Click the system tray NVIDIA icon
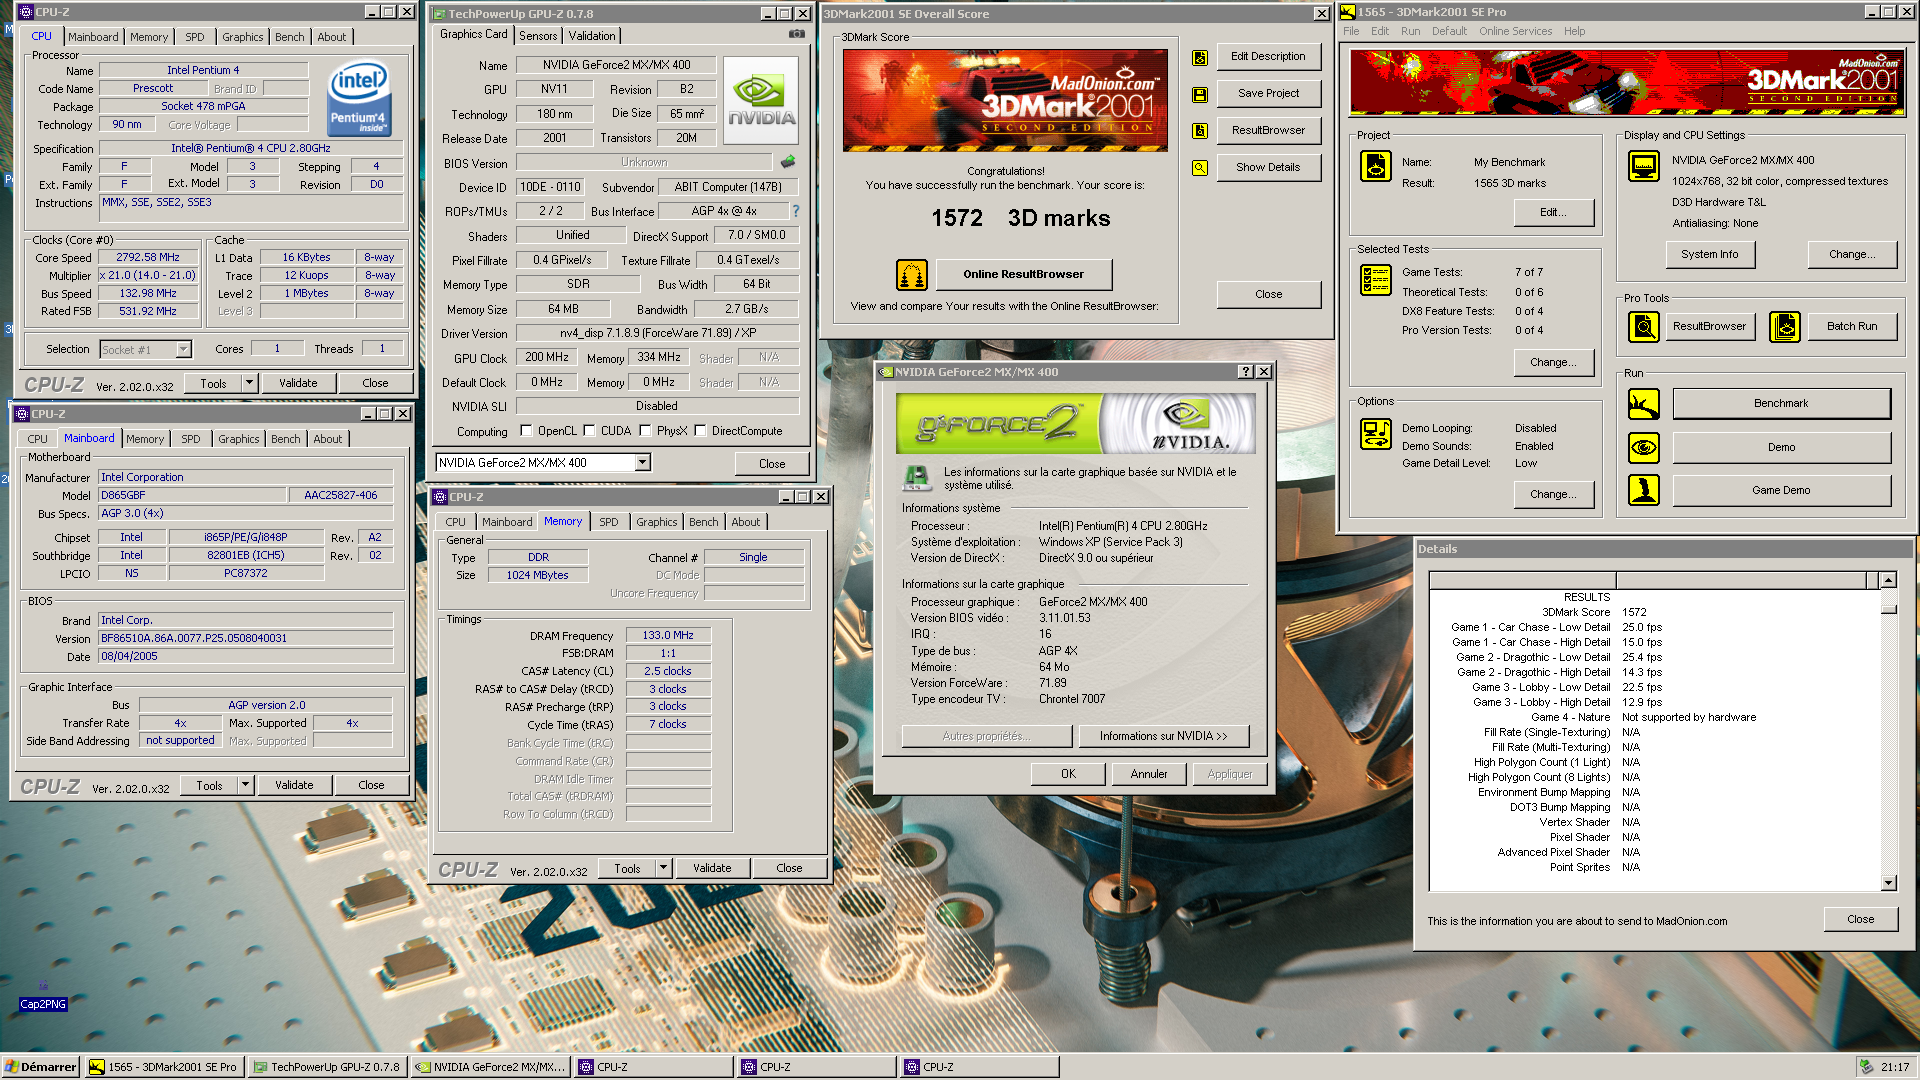 pyautogui.click(x=1866, y=1067)
